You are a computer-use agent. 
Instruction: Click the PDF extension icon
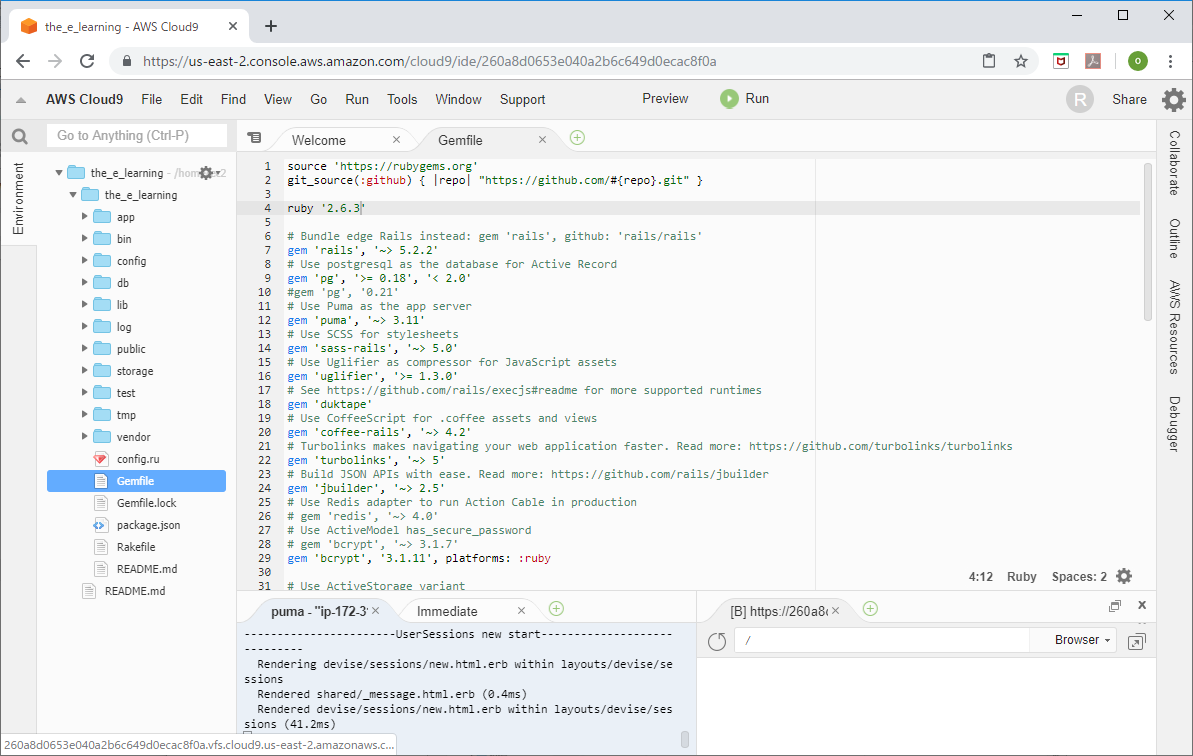pyautogui.click(x=1093, y=61)
